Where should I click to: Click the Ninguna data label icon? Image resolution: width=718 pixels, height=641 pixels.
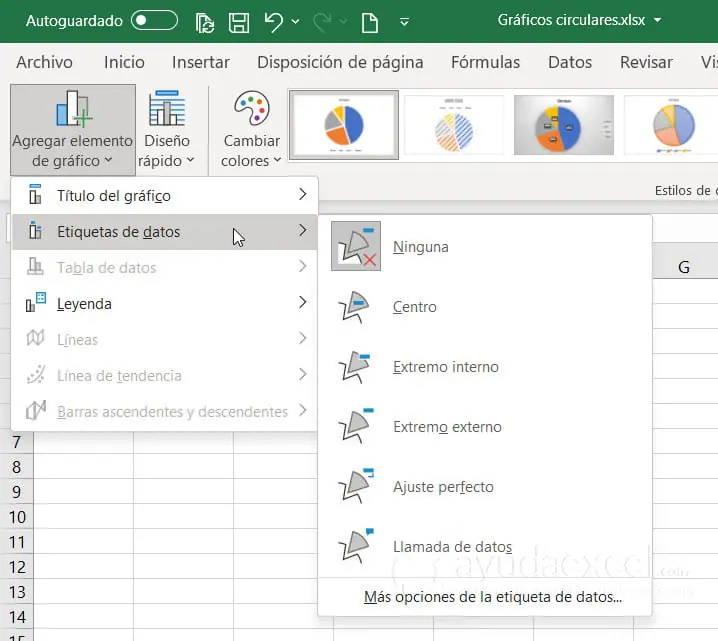point(356,246)
